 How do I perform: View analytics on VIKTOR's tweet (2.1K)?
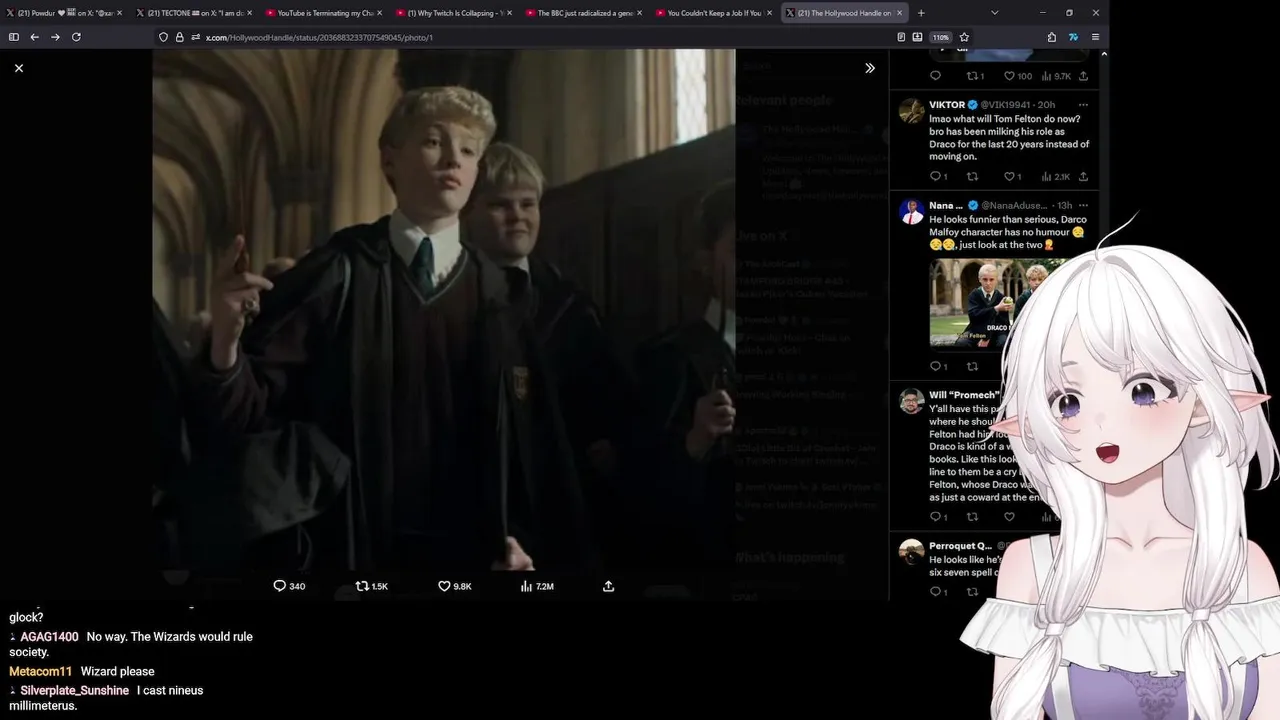(x=1056, y=177)
